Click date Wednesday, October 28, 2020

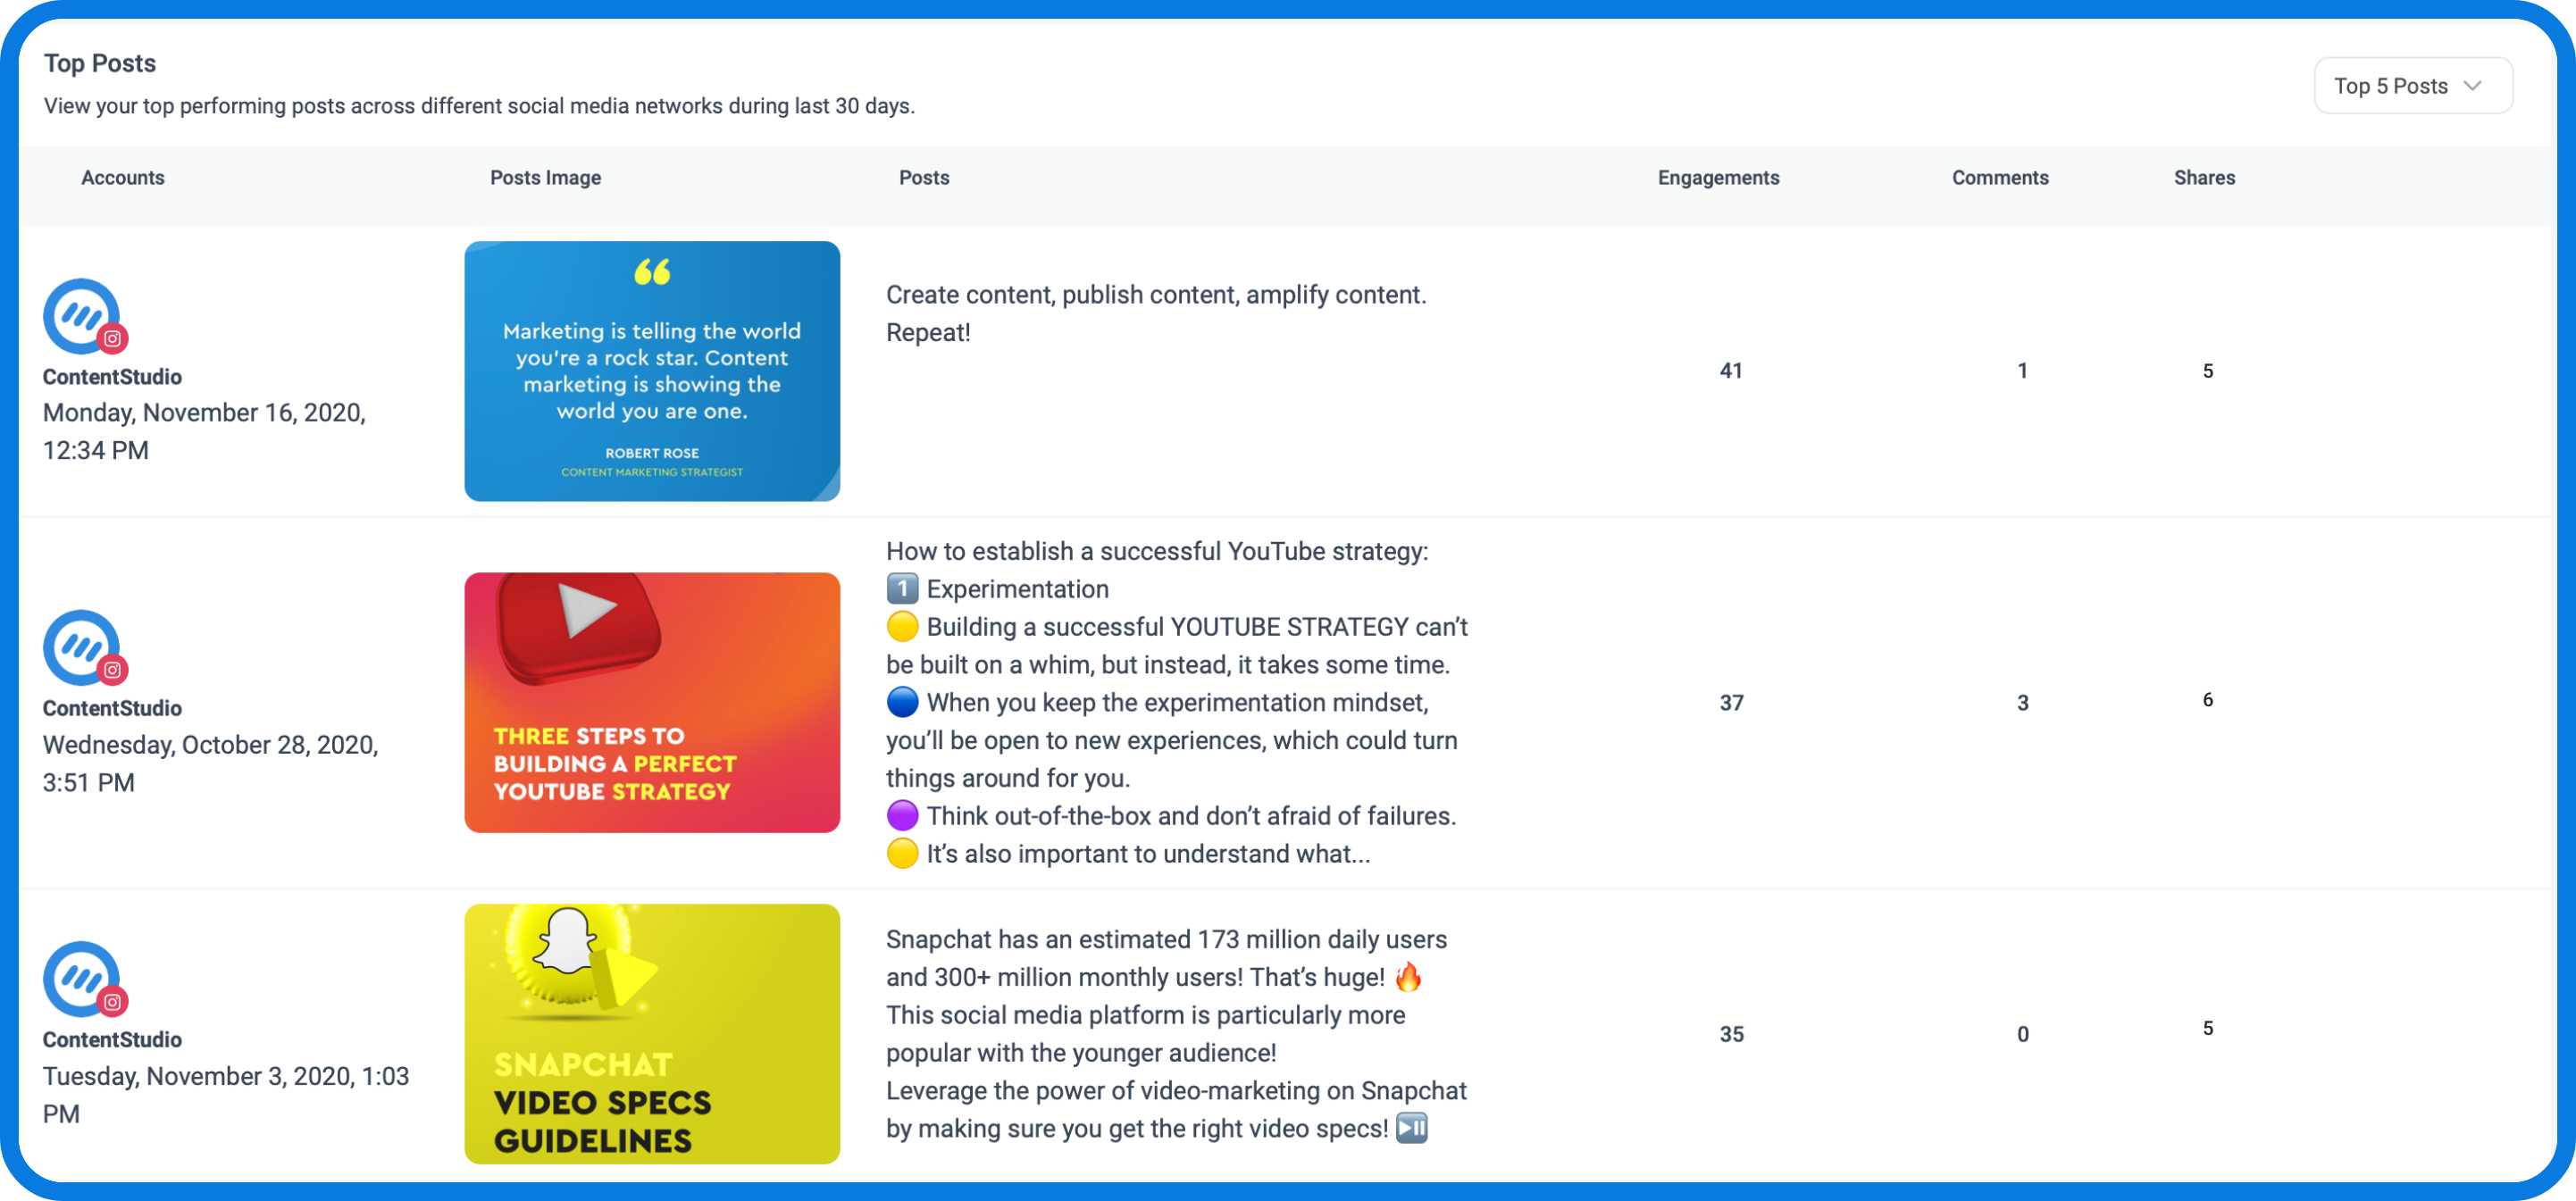210,763
